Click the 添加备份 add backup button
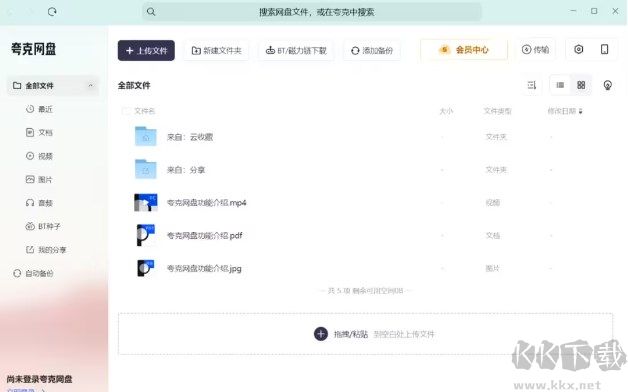The image size is (628, 392). pos(372,50)
